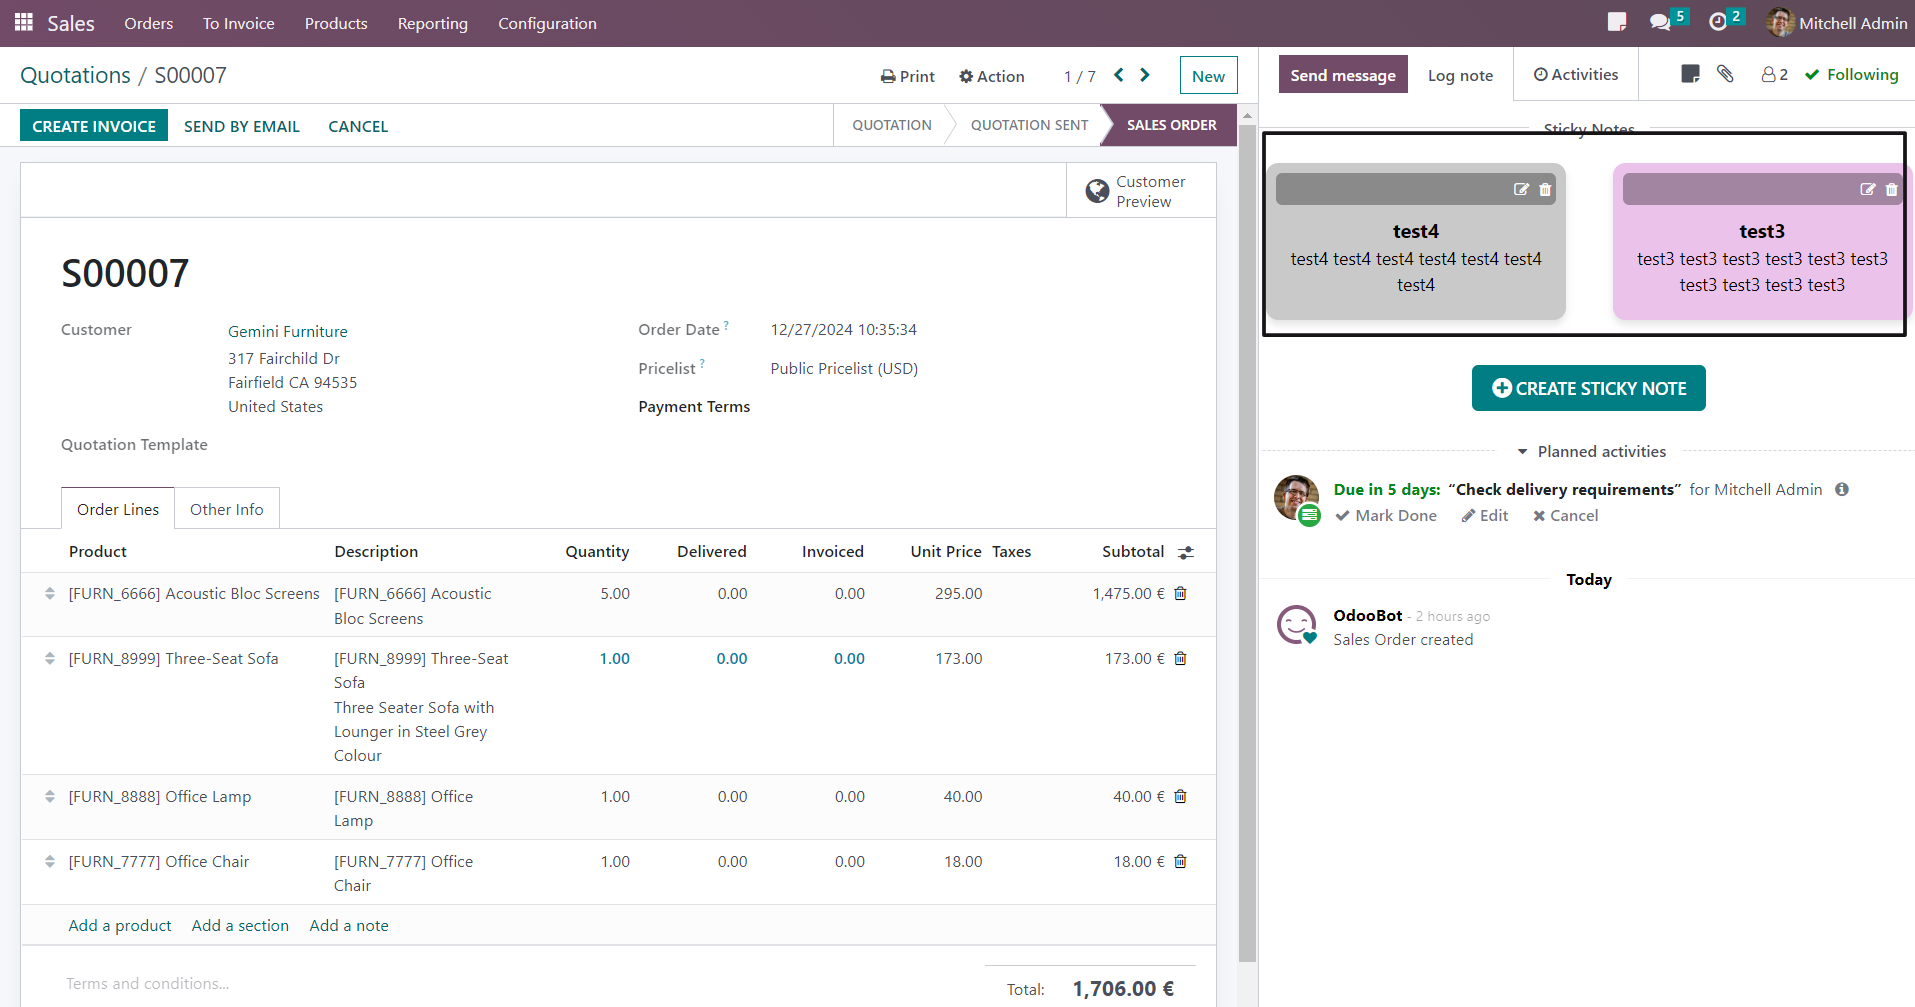Screen dimensions: 1915x1007
Task: Cancel the planned activity
Action: (1566, 515)
